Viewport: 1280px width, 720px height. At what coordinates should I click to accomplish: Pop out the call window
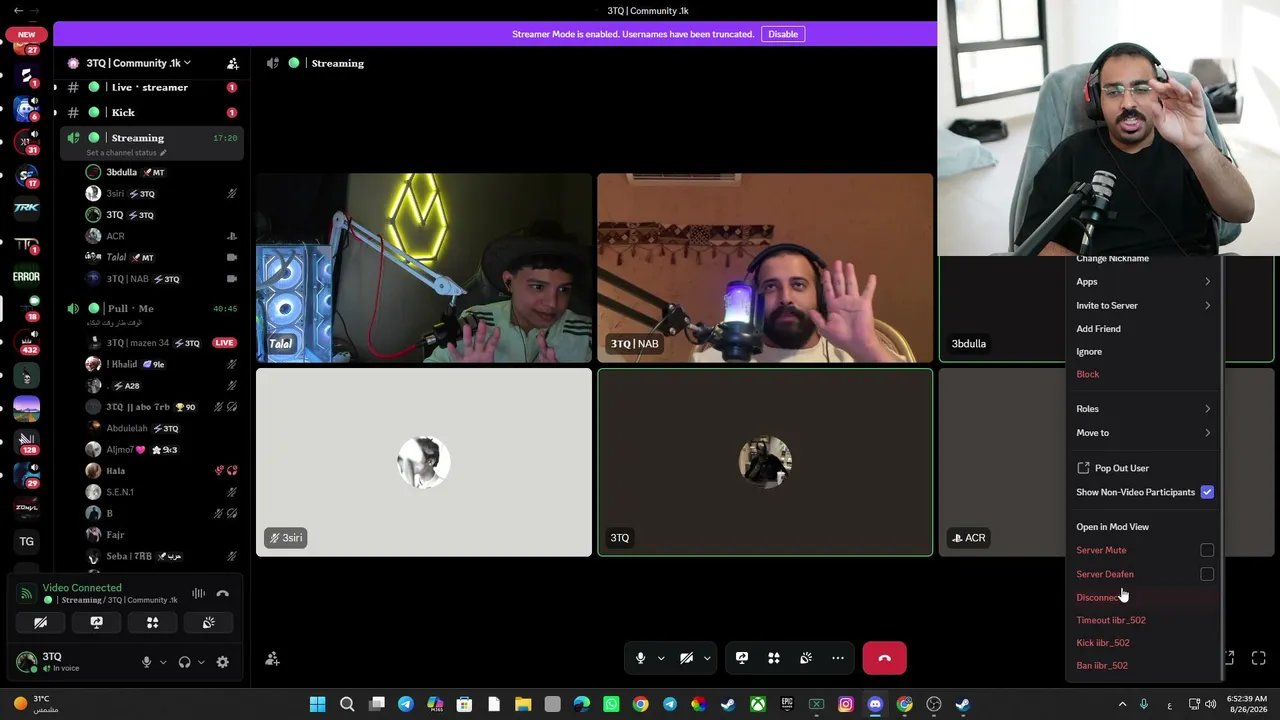click(x=1229, y=658)
